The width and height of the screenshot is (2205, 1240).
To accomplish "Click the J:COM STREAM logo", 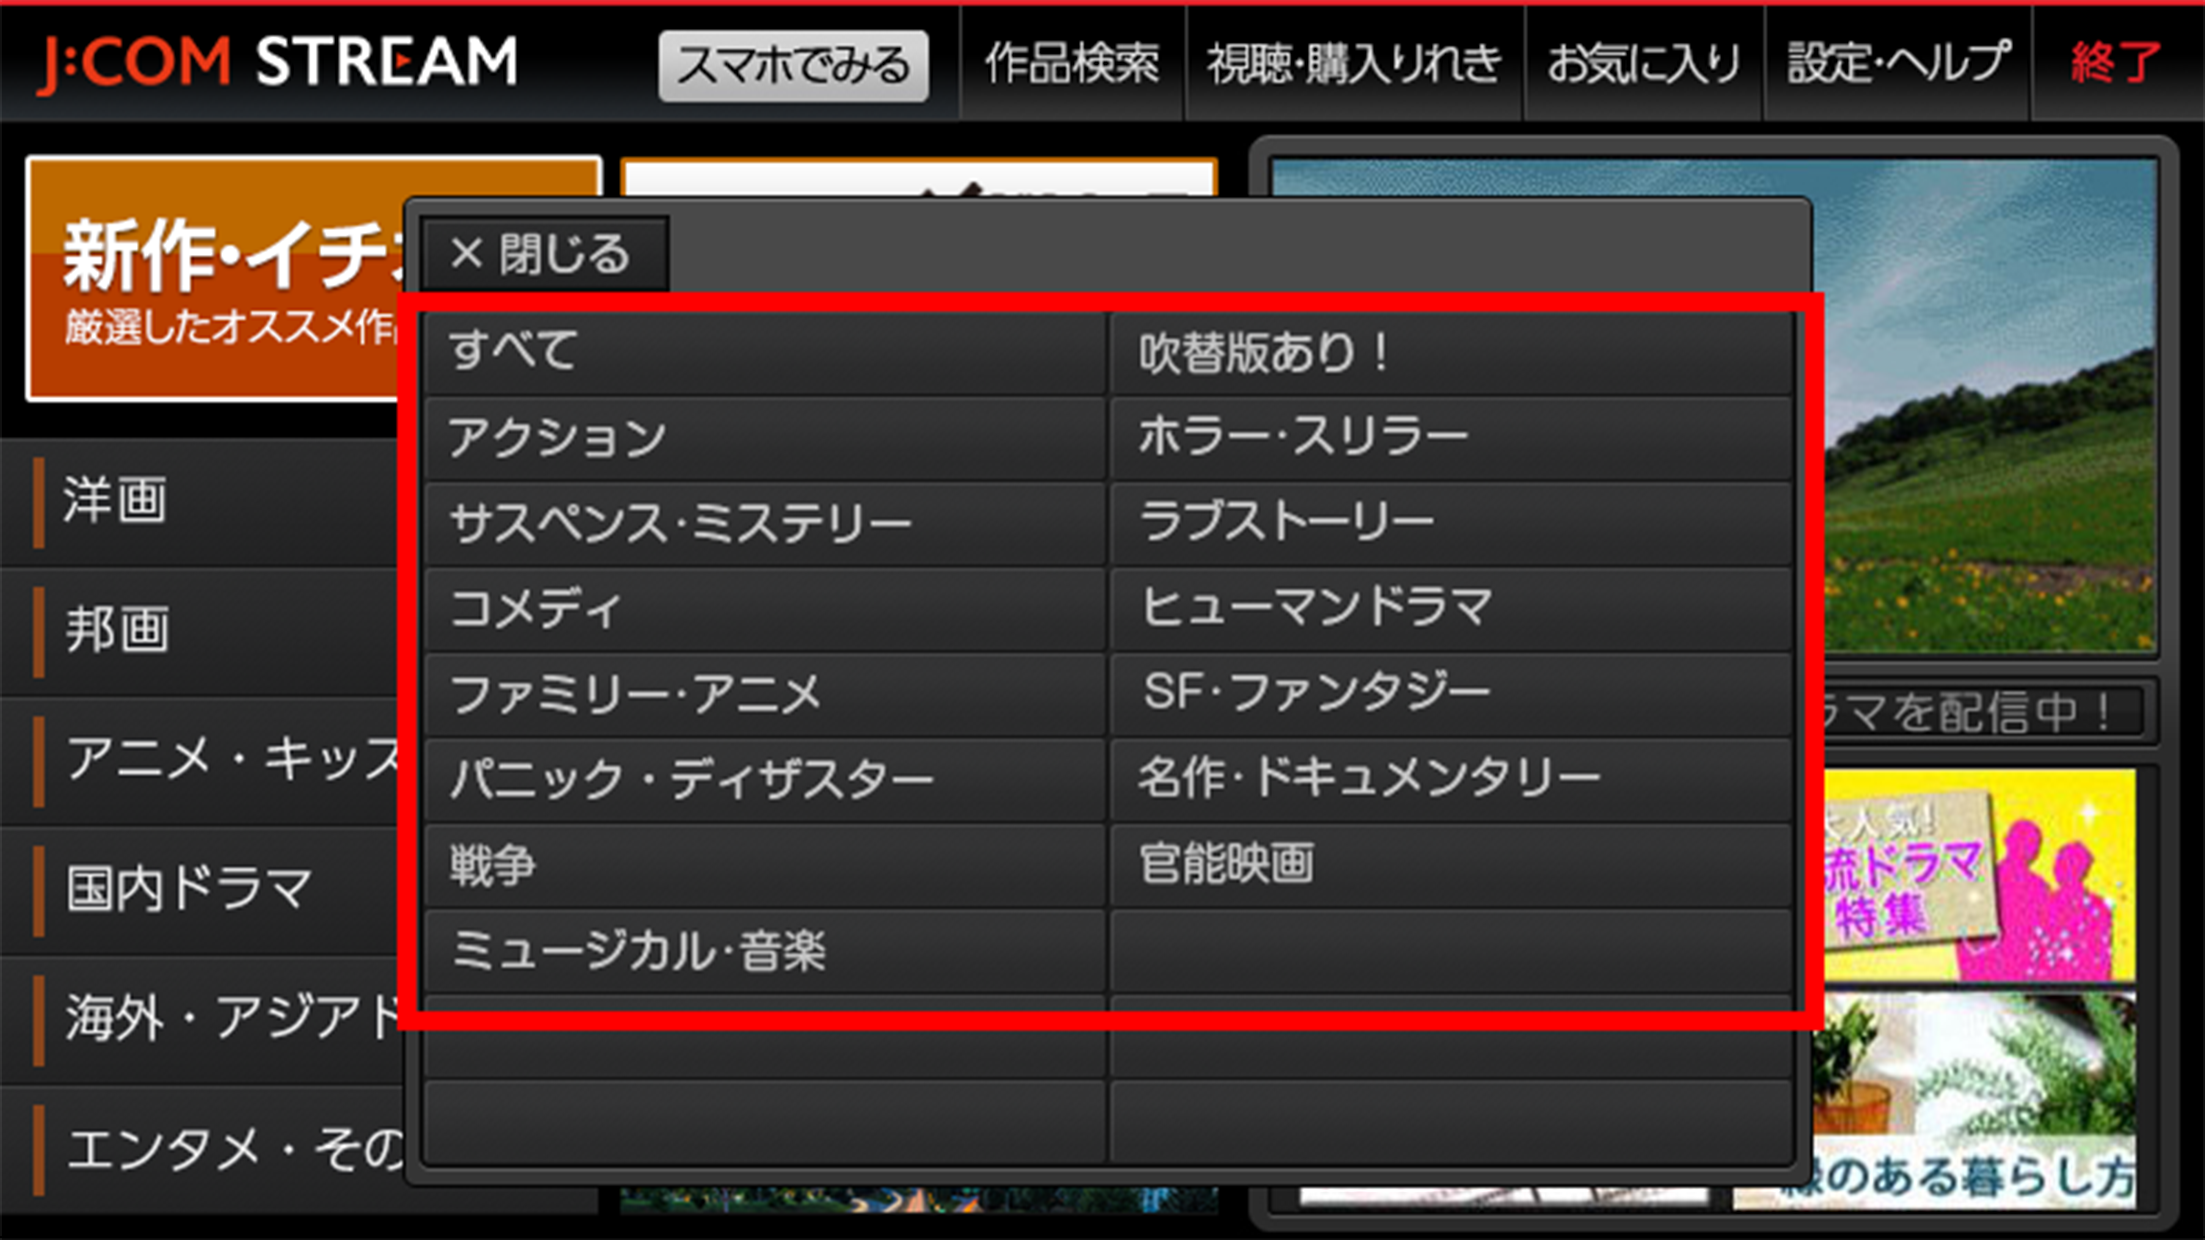I will tap(278, 63).
